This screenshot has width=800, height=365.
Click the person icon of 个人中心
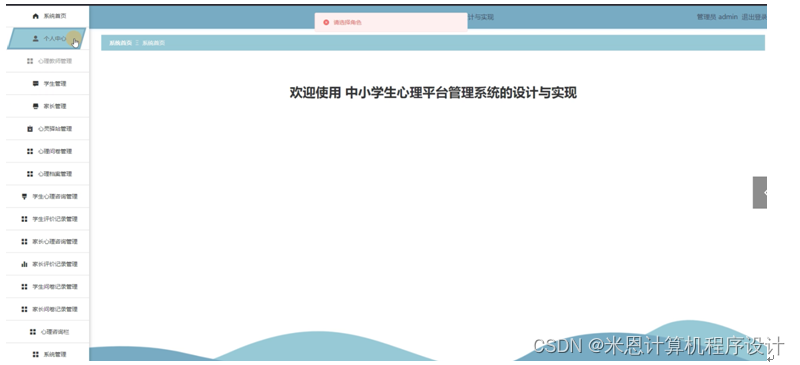point(35,38)
